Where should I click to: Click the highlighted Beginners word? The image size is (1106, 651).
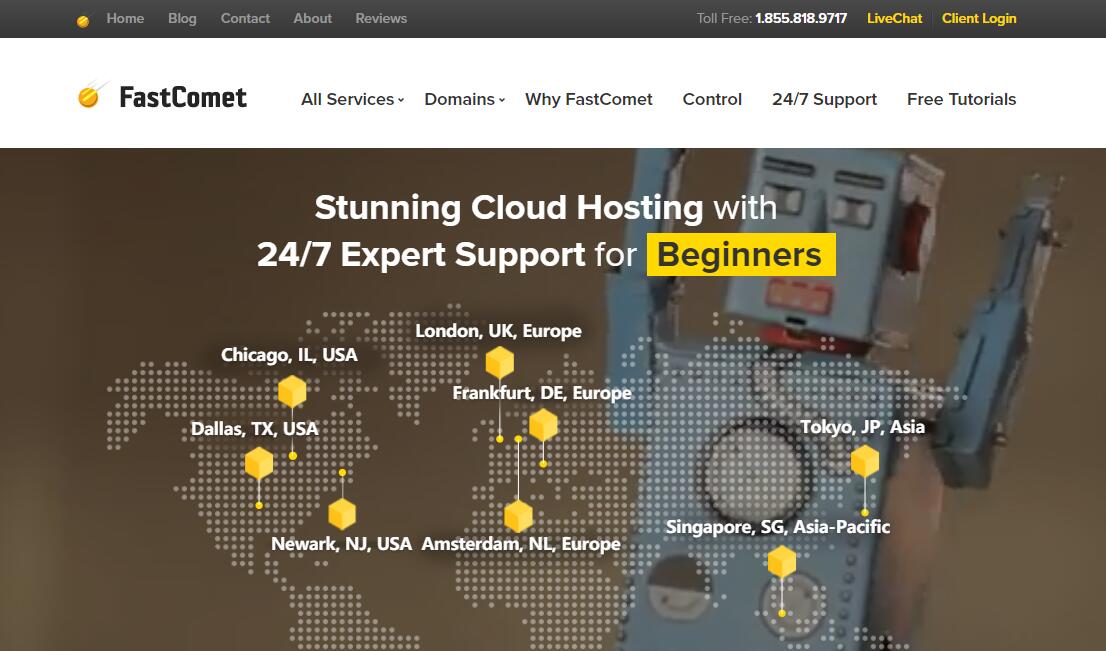(741, 255)
